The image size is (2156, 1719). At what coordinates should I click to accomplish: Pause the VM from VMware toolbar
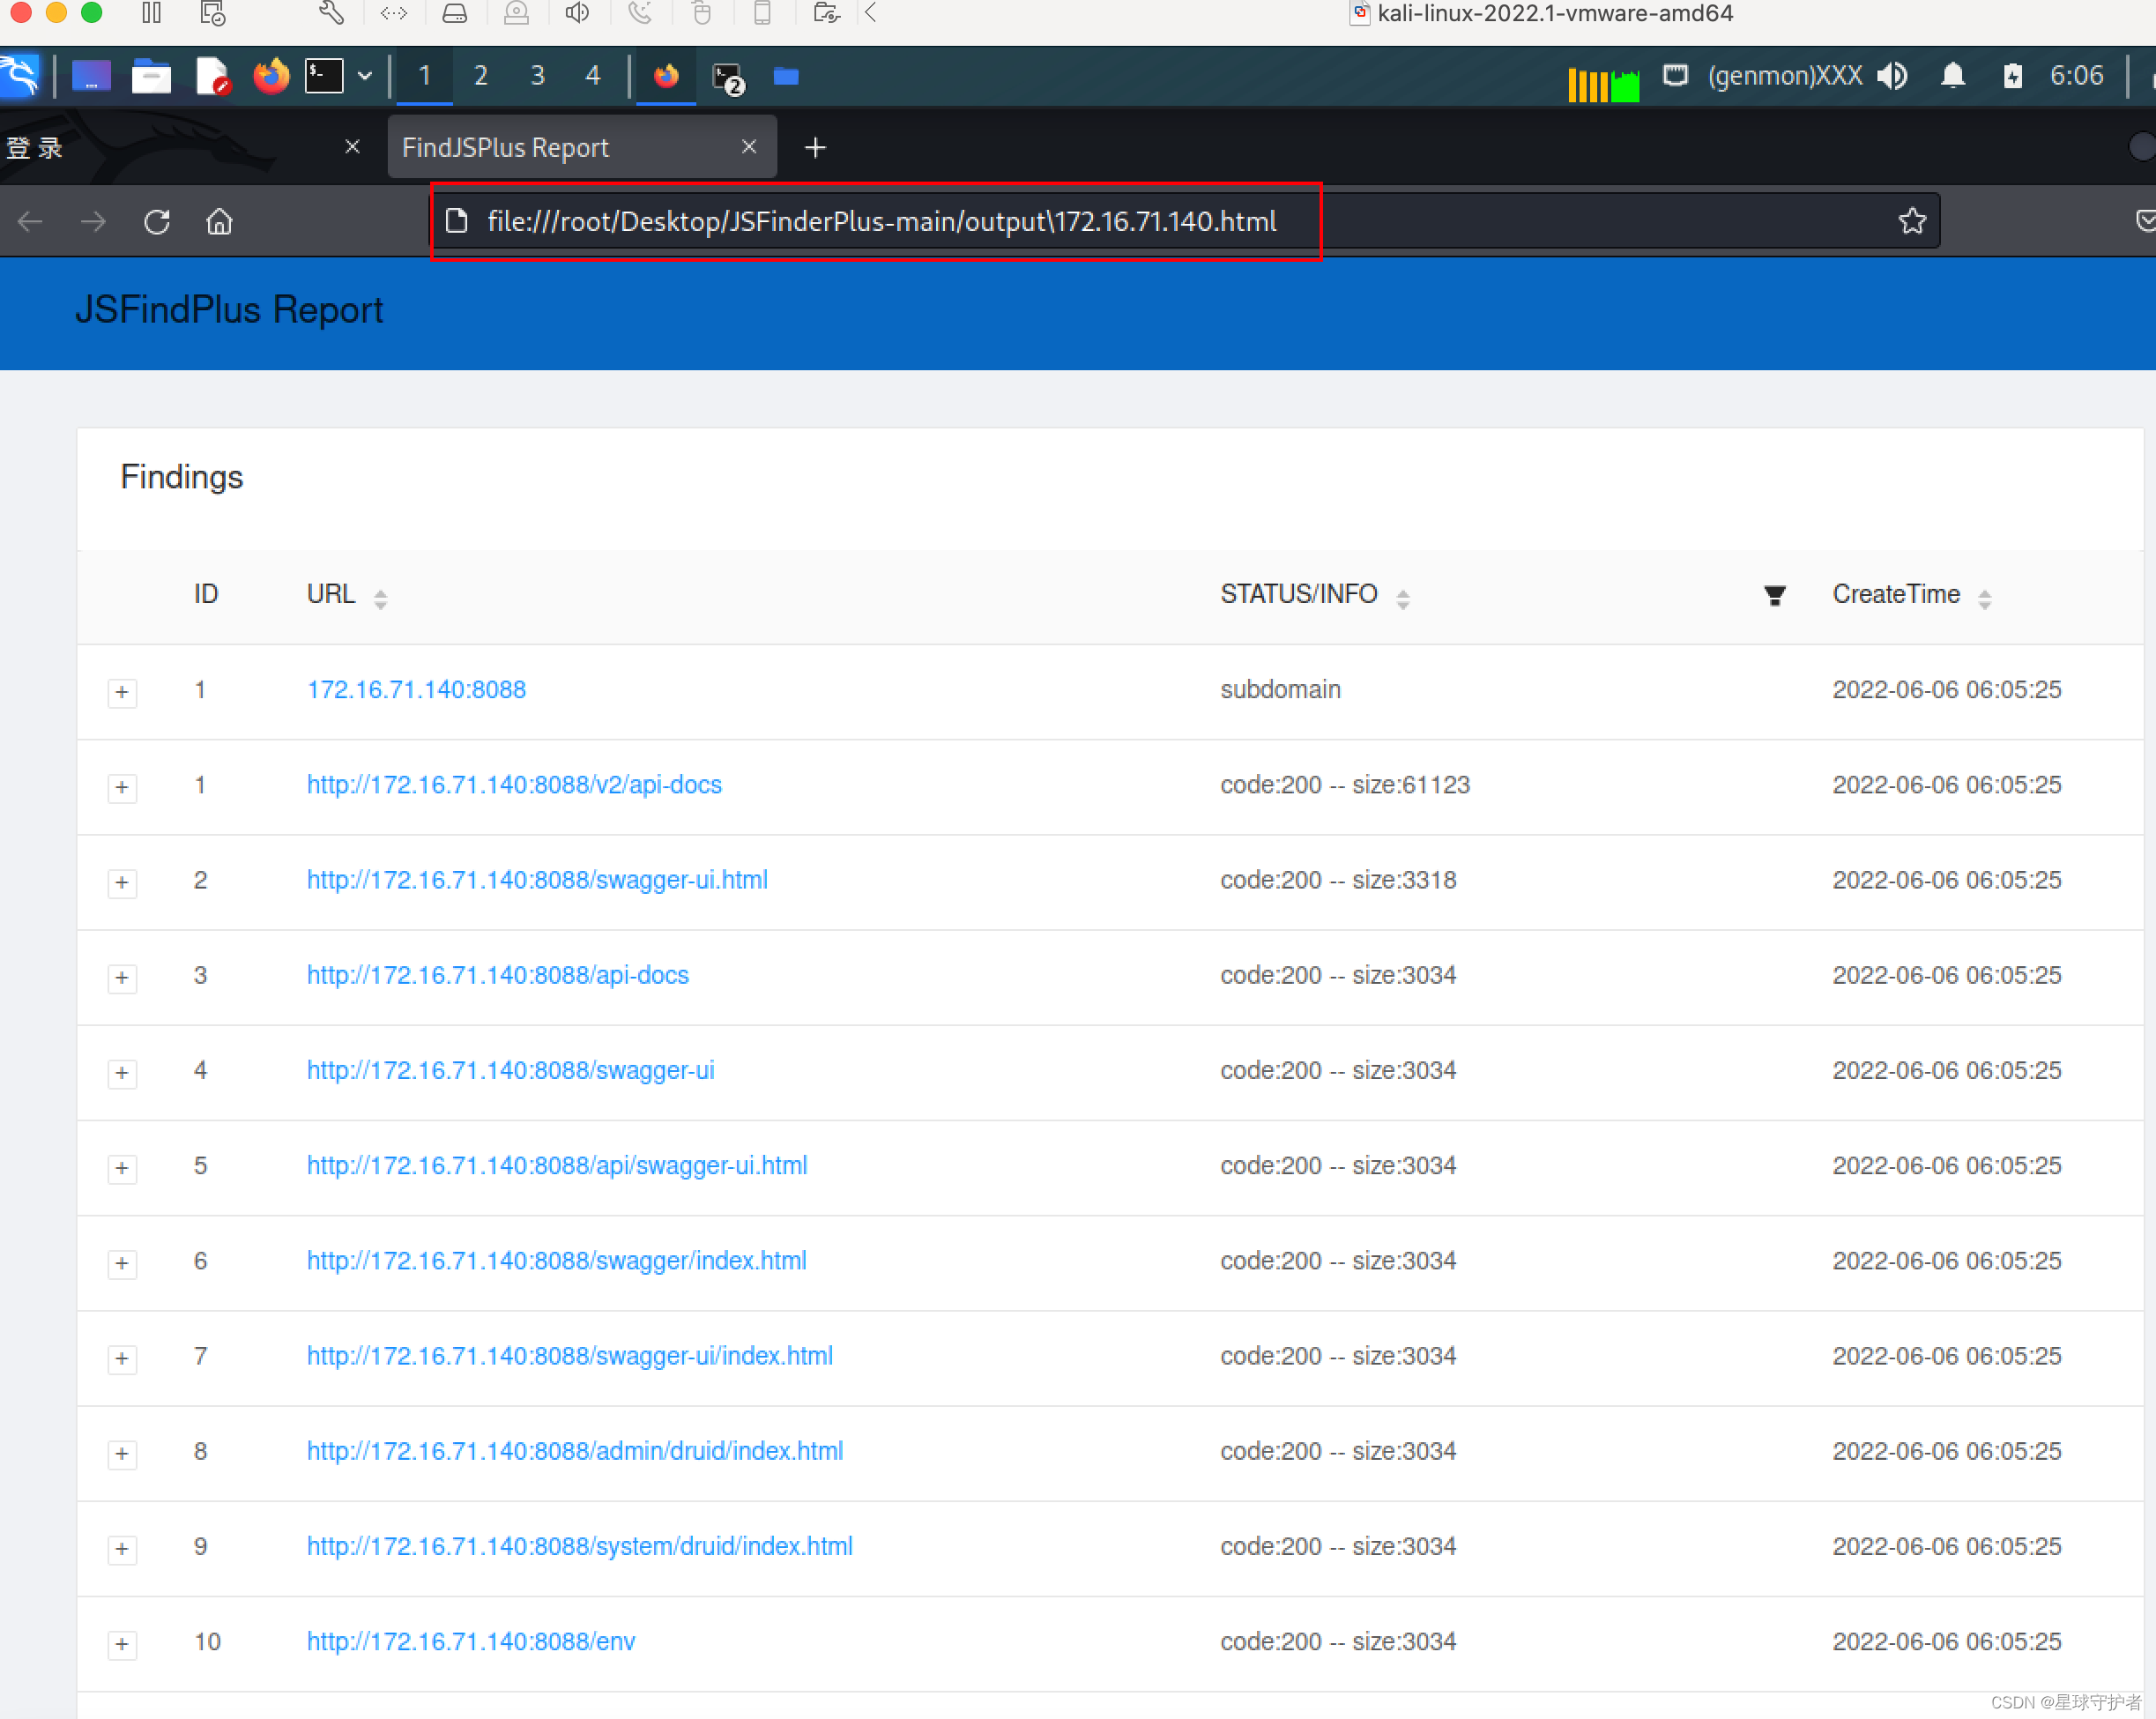point(151,13)
